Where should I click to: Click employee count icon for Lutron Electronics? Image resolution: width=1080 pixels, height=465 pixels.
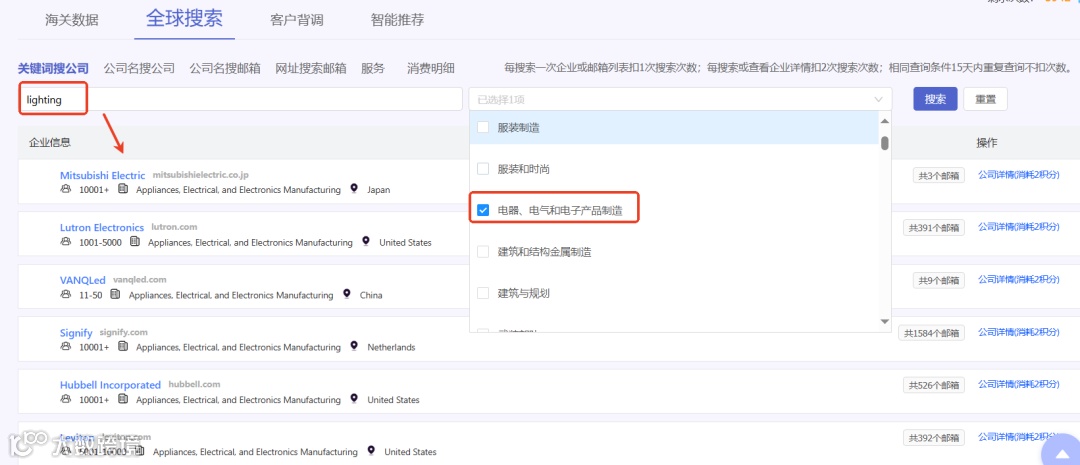pyautogui.click(x=66, y=241)
